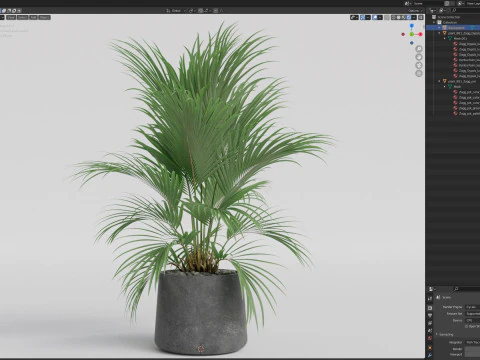Screen dimensions: 480x360
Task: Toggle perspective/orthographic navigation button
Action: click(419, 73)
